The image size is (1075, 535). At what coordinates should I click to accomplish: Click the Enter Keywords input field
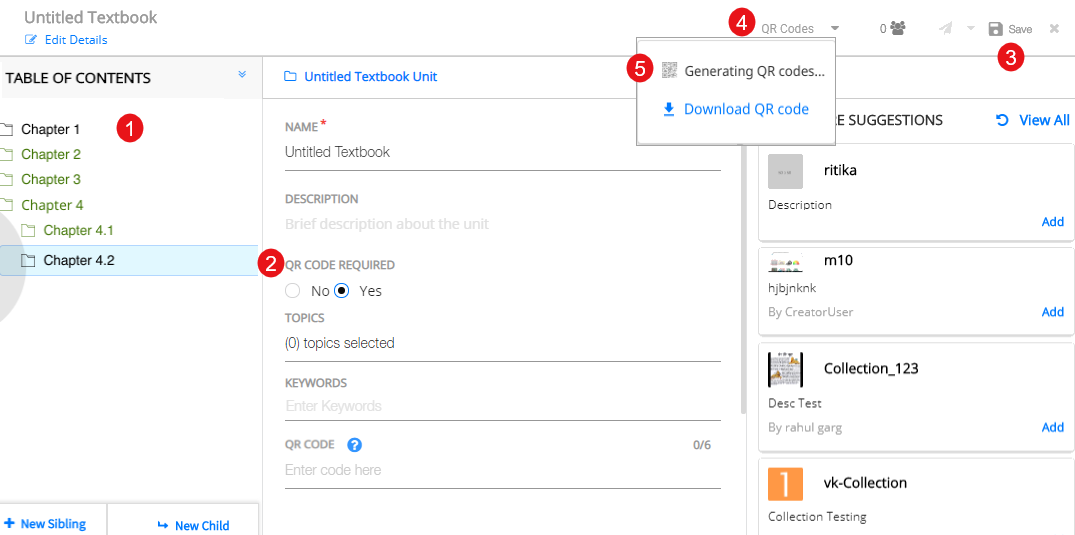tap(500, 406)
